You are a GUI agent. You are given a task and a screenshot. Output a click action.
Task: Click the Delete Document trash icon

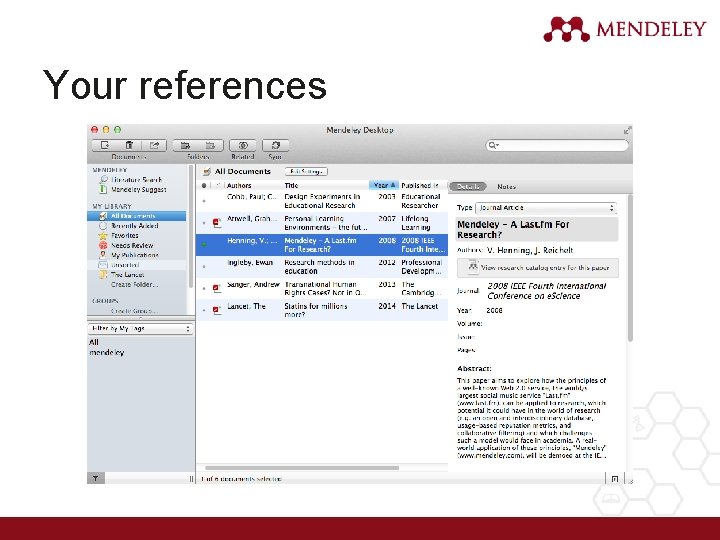click(129, 145)
